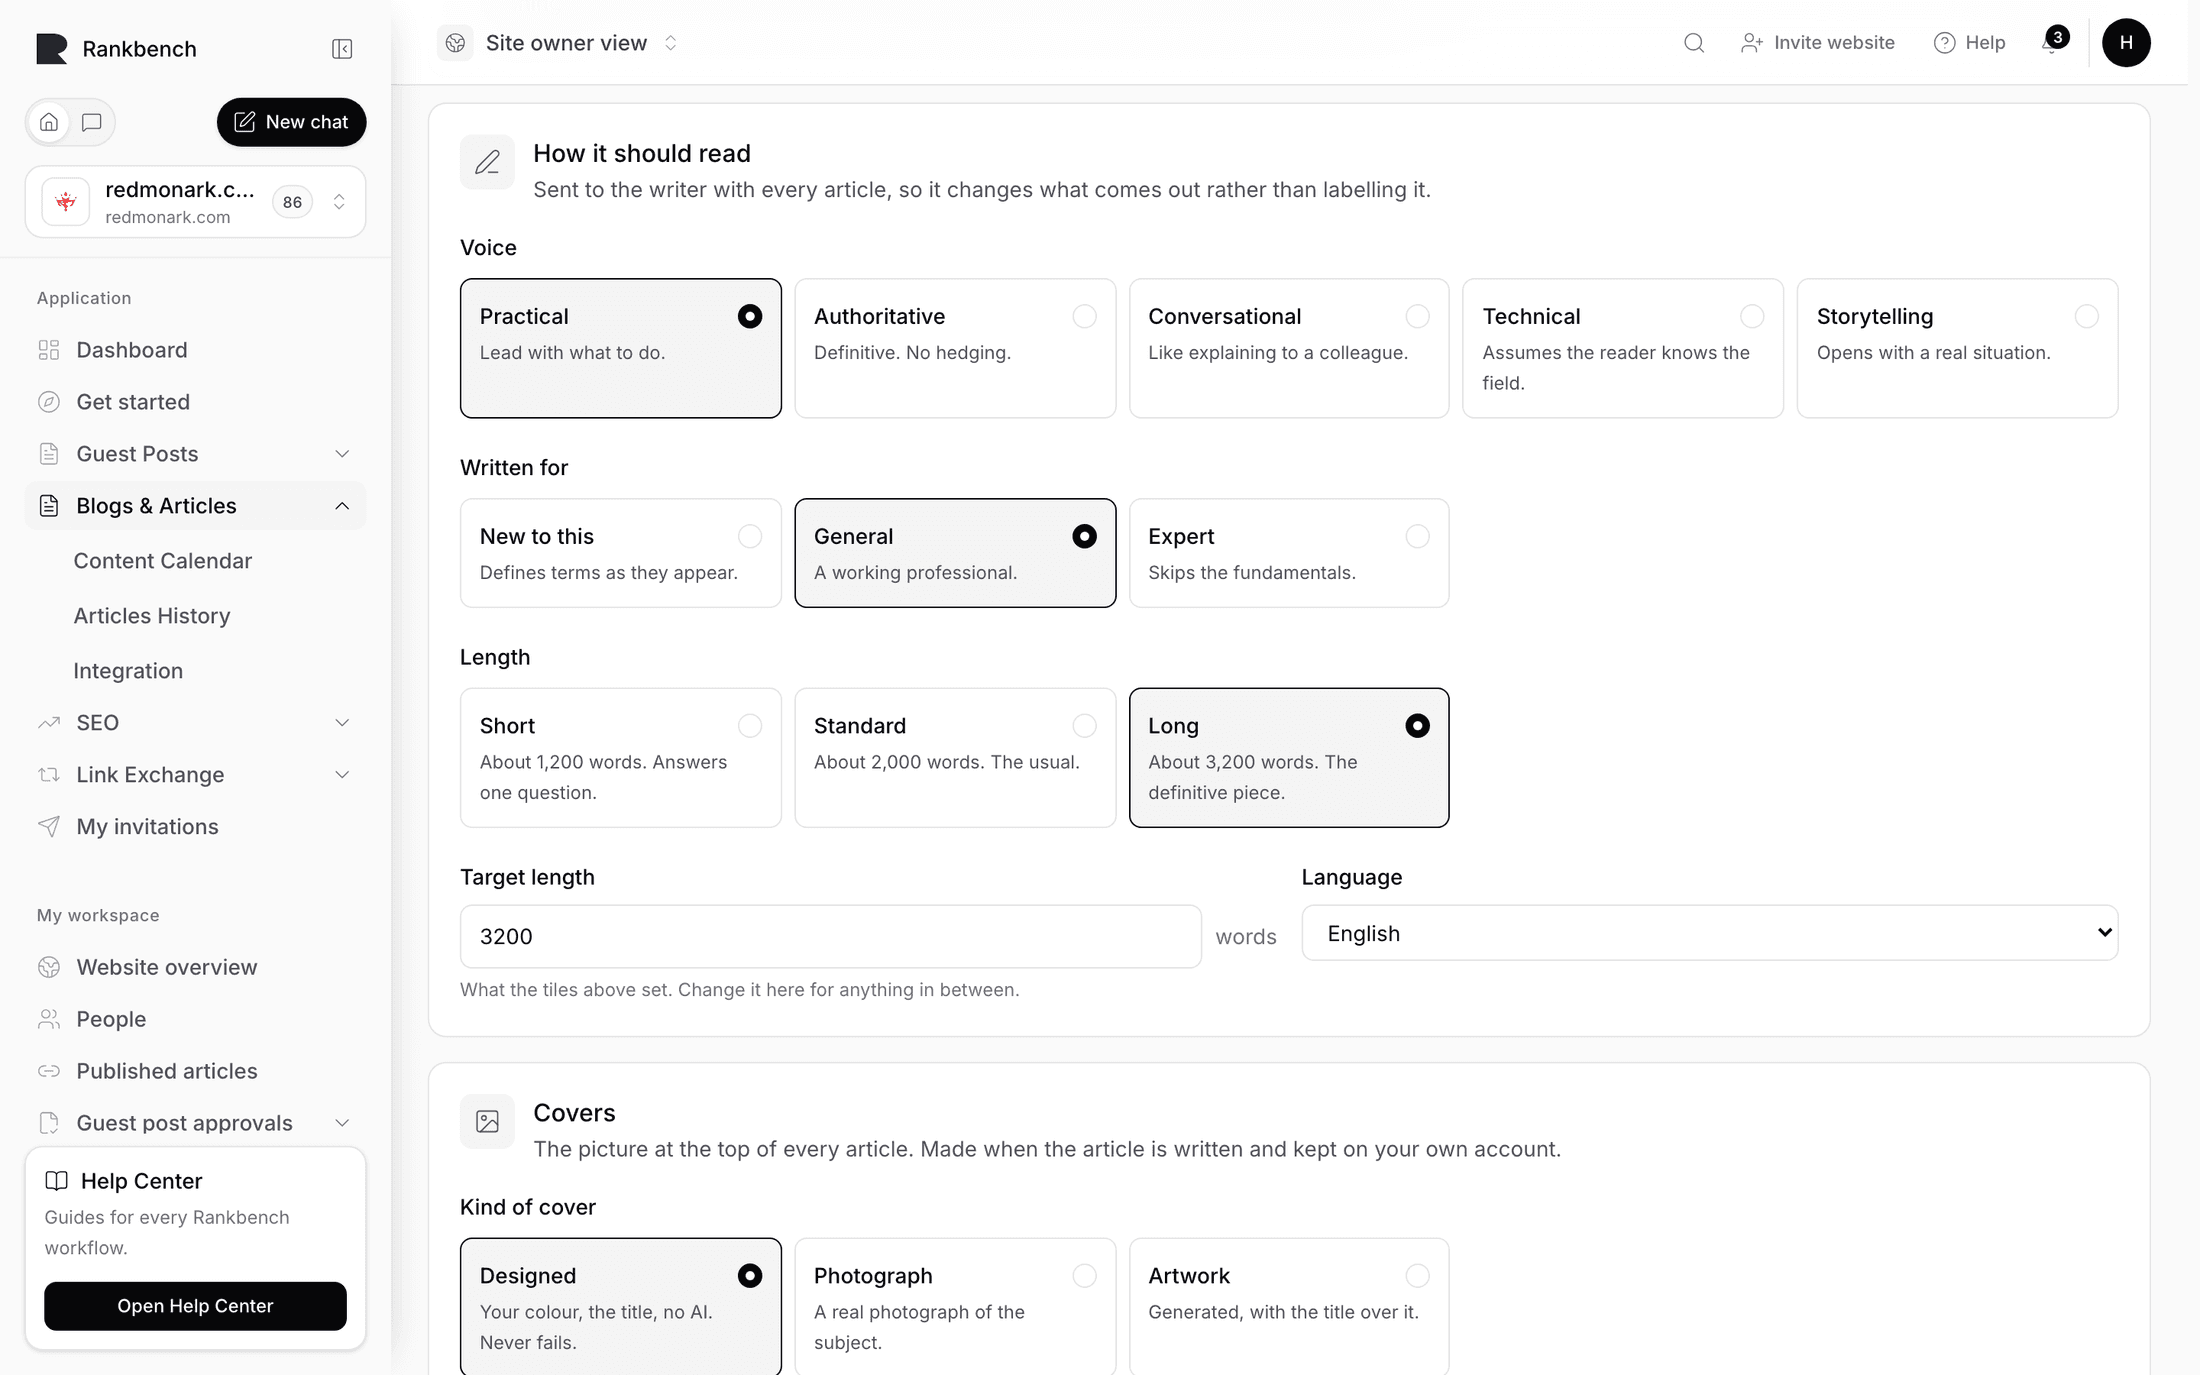Open the Language dropdown set to English
The width and height of the screenshot is (2200, 1375).
[x=1709, y=933]
